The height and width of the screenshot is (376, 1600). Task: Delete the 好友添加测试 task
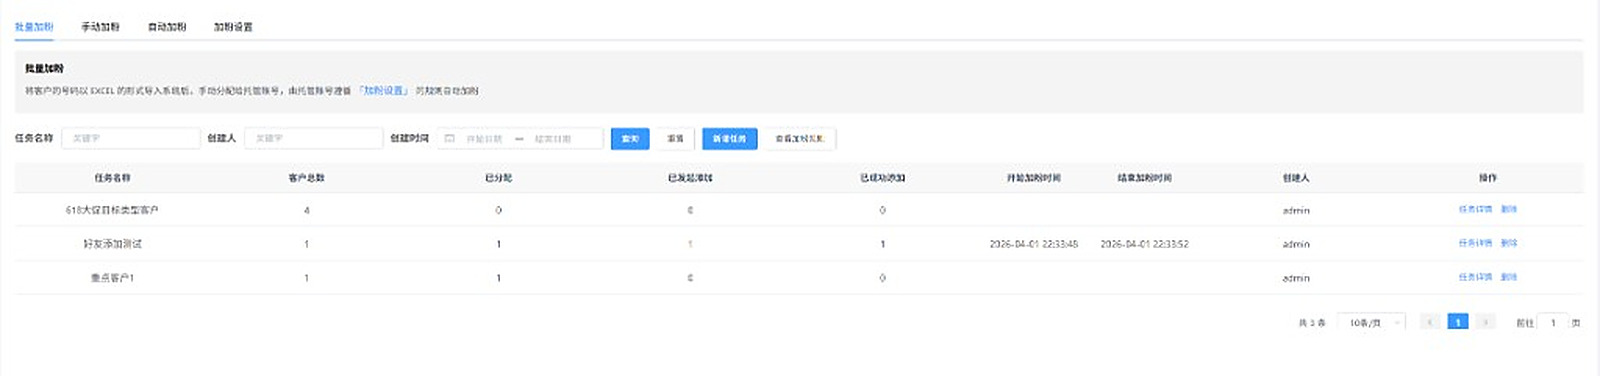(1509, 243)
